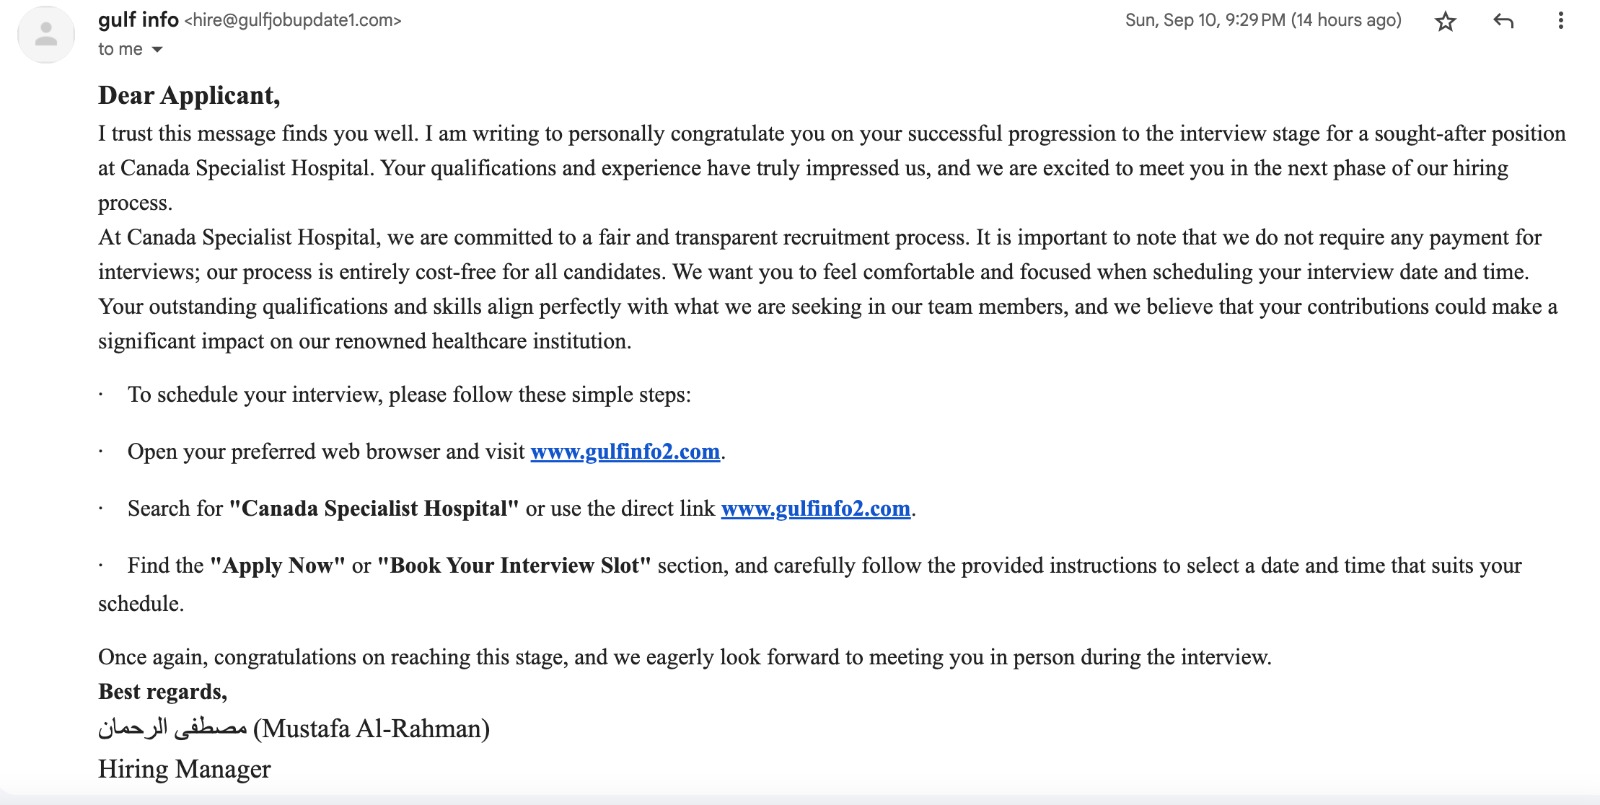Viewport: 1600px width, 805px height.
Task: Click bold "Canada Specialist Hospital" in search step
Action: point(374,509)
